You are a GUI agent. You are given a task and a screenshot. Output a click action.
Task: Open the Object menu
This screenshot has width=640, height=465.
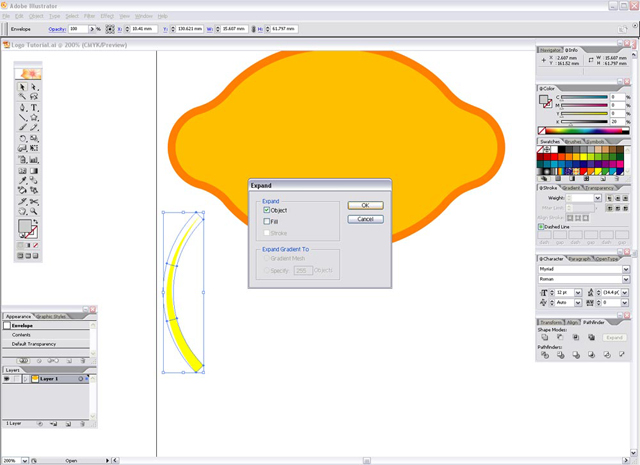pyautogui.click(x=36, y=16)
